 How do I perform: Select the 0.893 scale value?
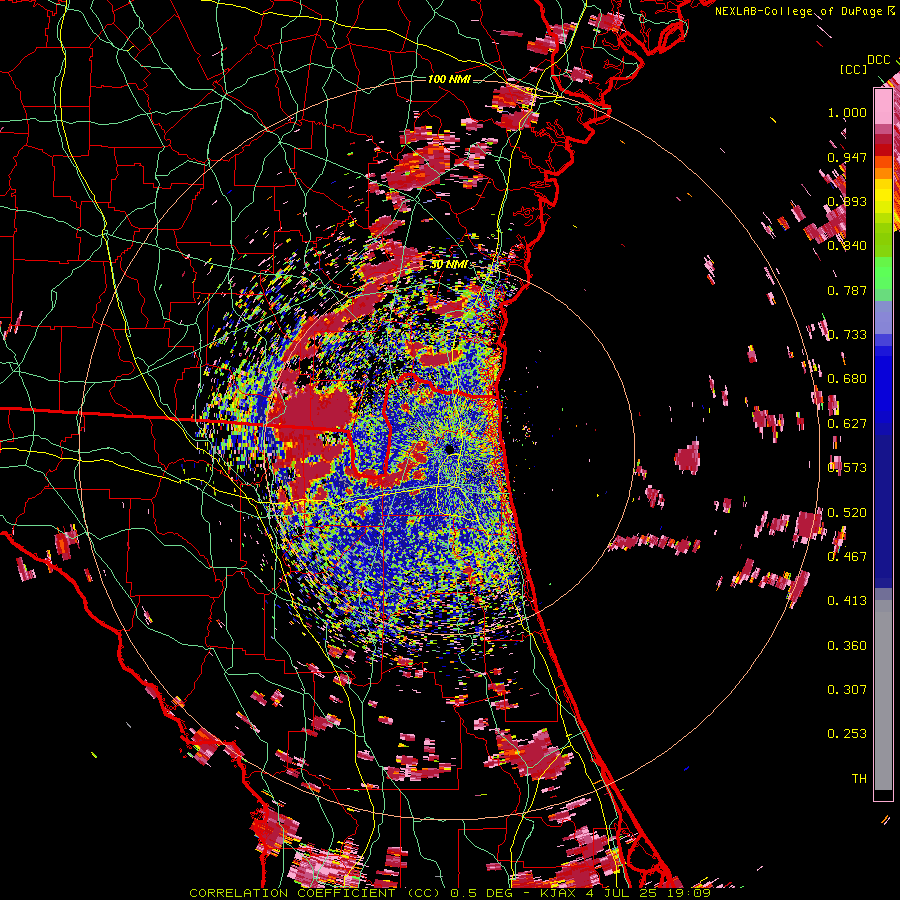click(847, 201)
